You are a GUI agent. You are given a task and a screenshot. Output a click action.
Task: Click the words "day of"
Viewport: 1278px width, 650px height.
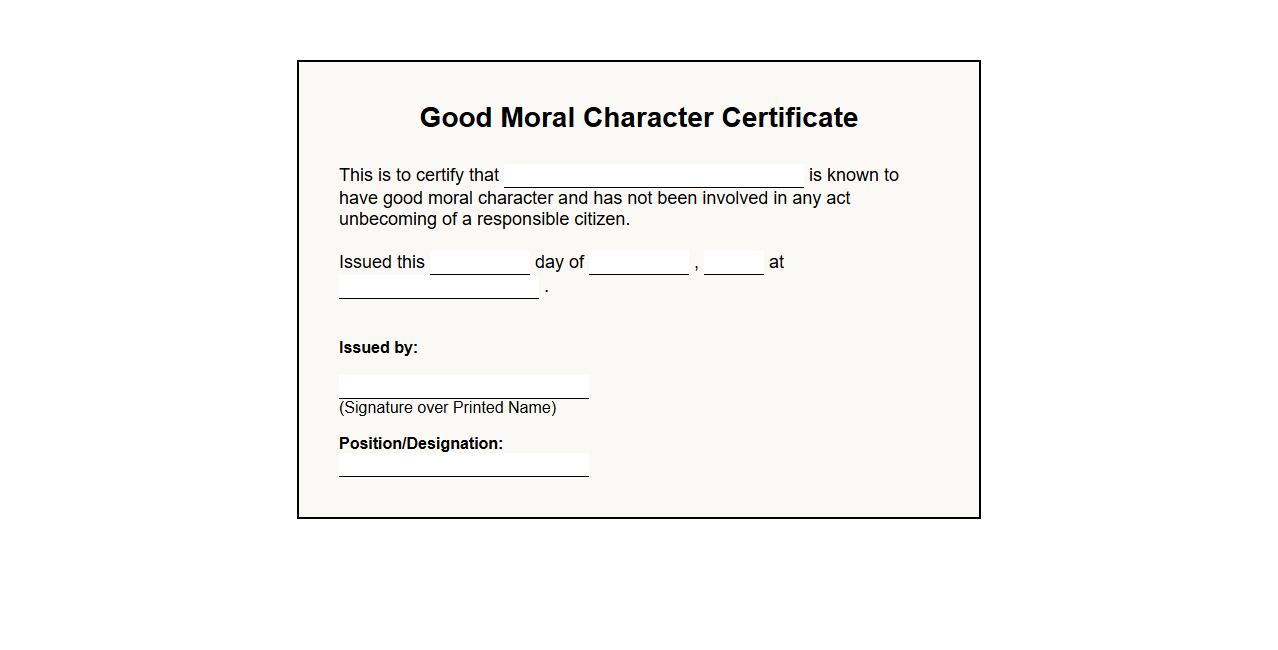coord(559,262)
